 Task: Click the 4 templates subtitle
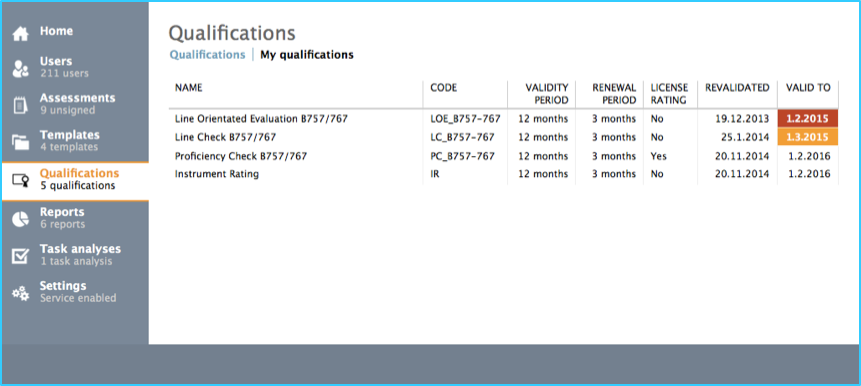point(69,147)
